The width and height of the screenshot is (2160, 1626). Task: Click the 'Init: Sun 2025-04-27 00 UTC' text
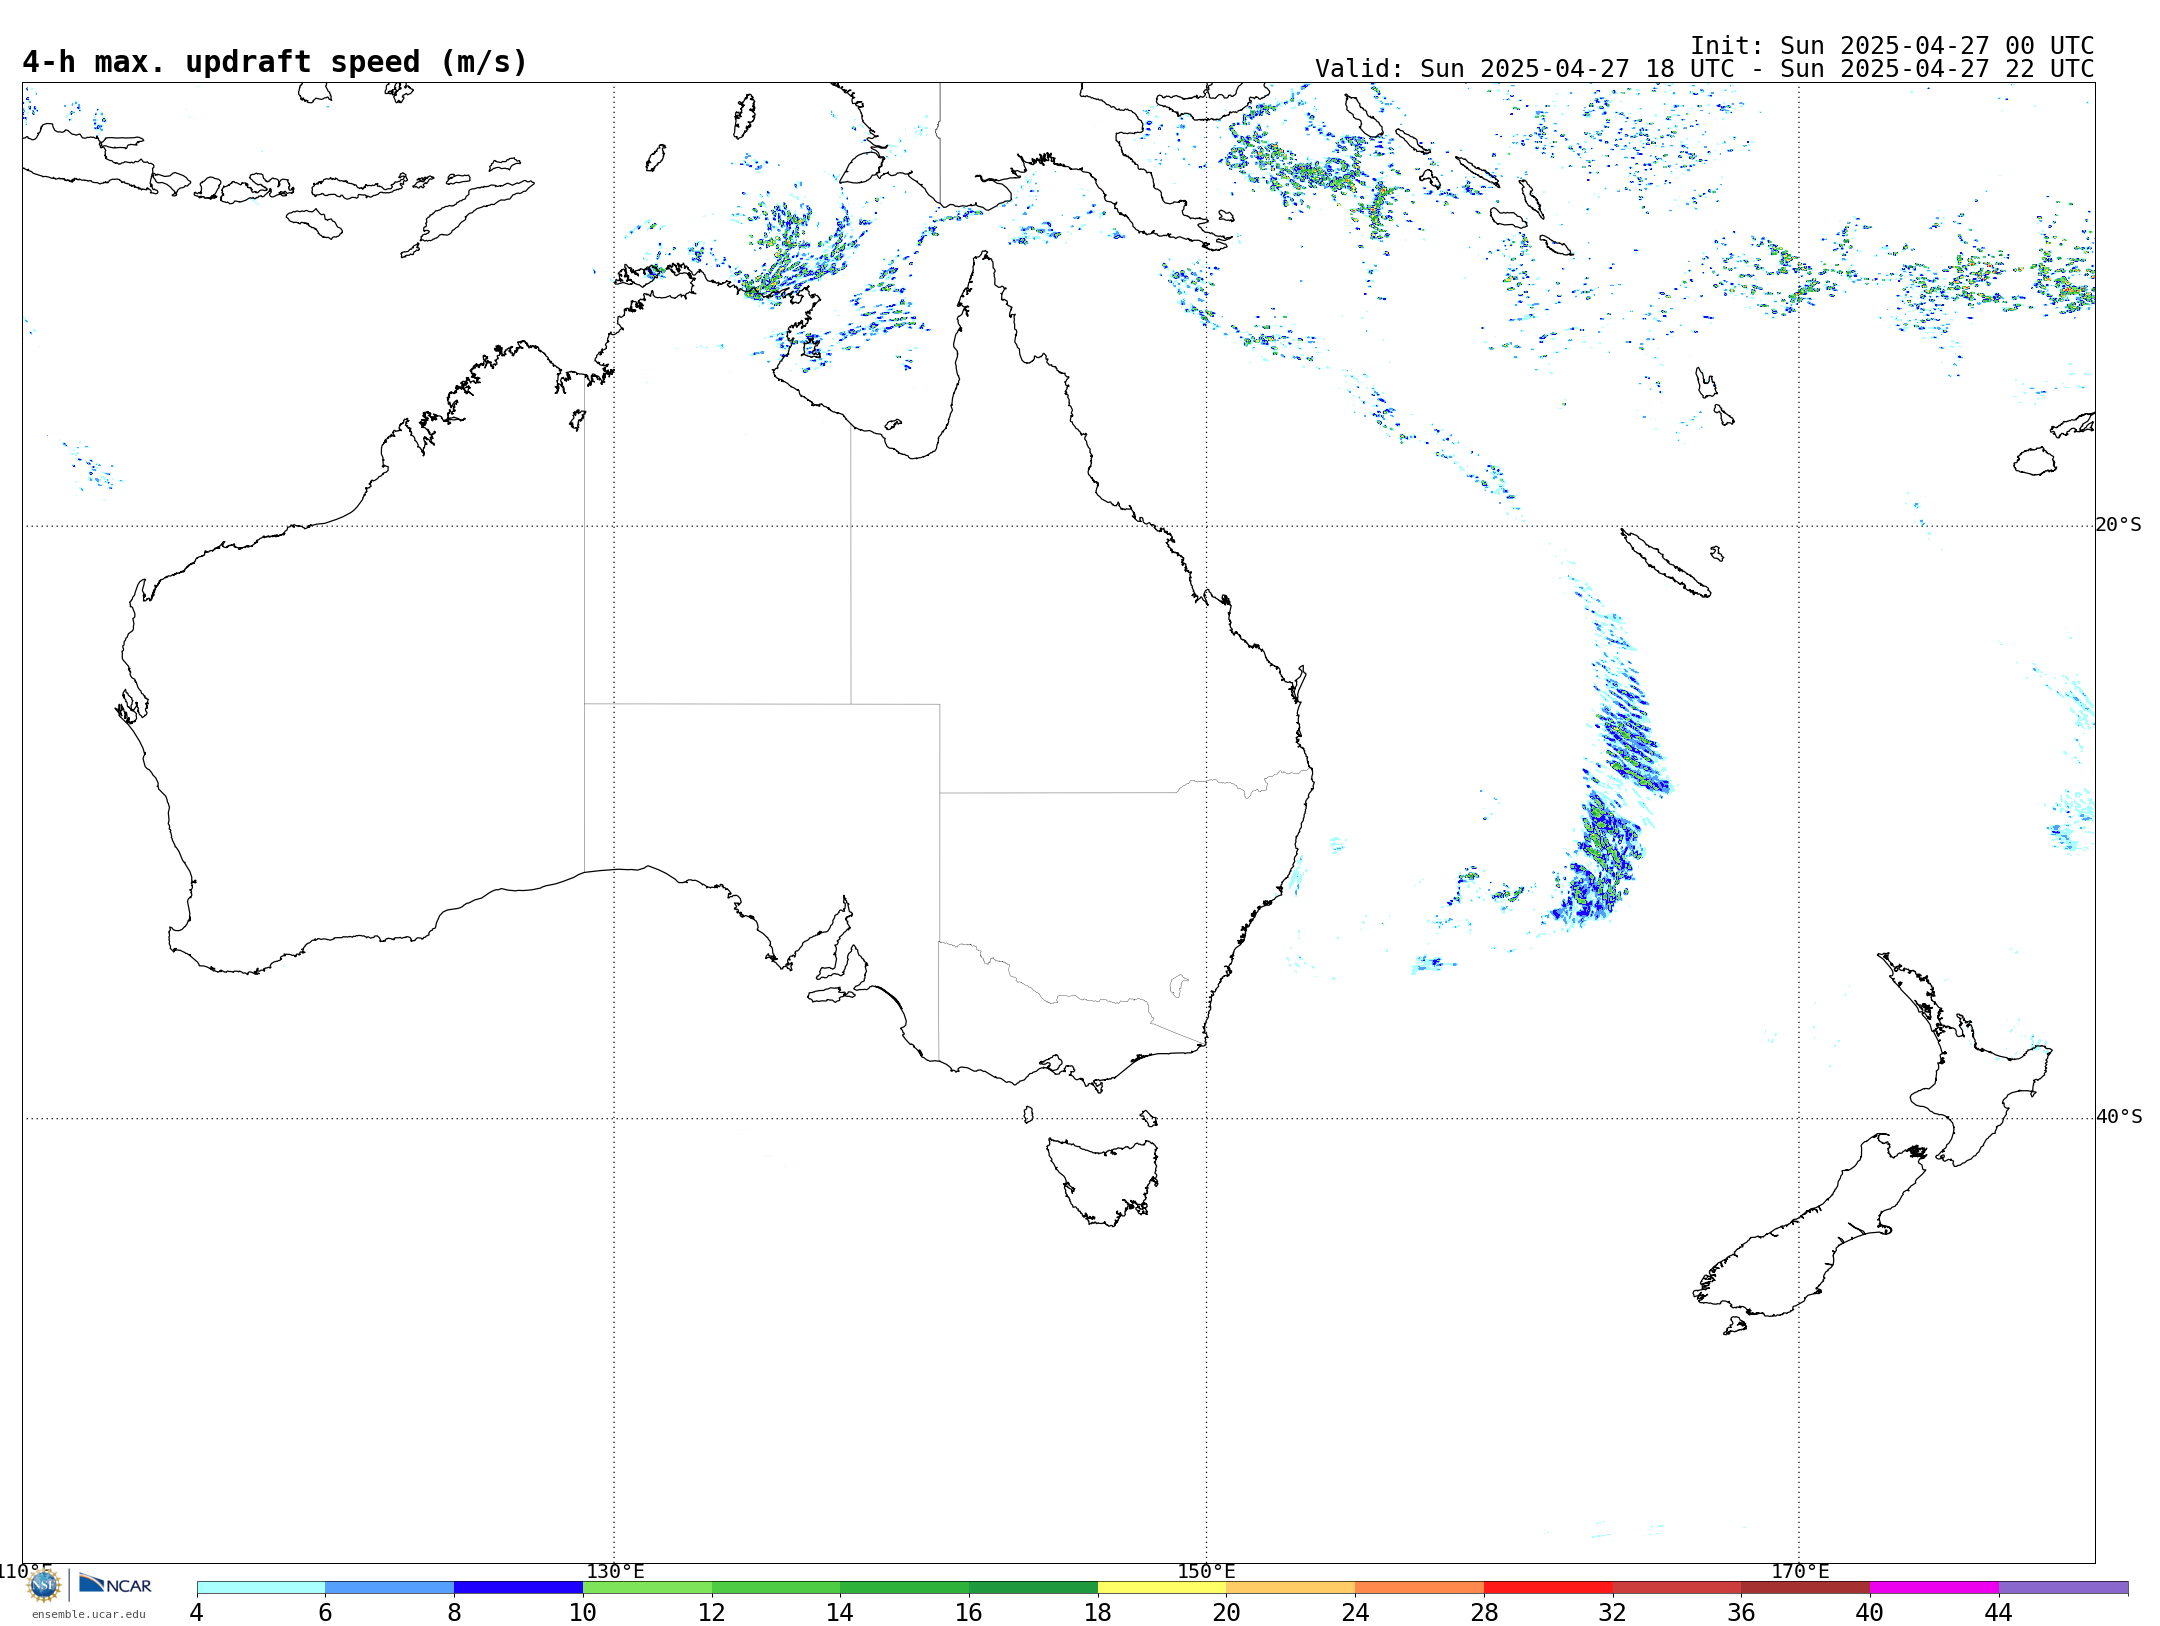[1892, 46]
